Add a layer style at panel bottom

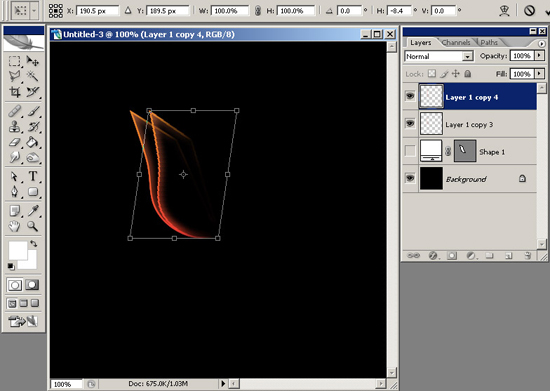433,256
